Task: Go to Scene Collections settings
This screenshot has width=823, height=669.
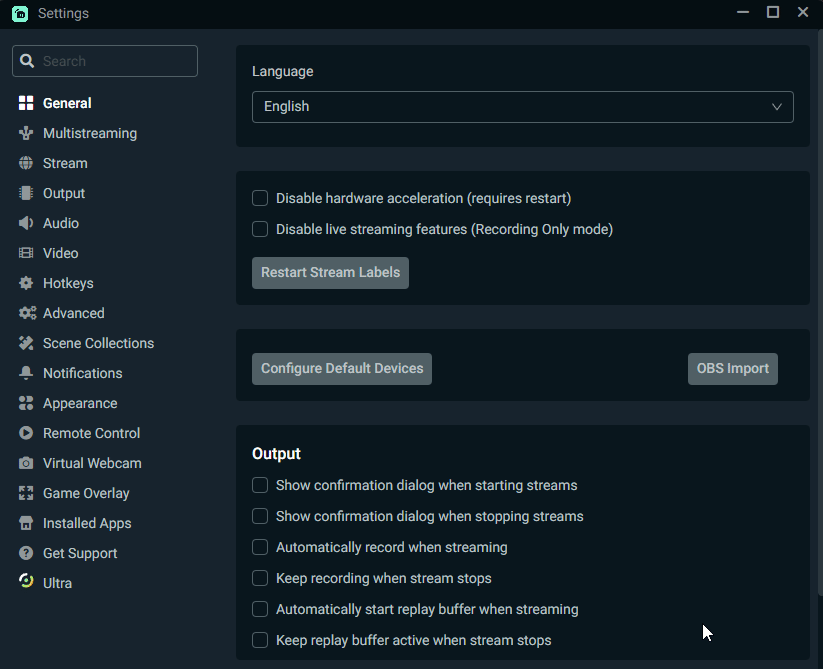Action: pos(98,343)
